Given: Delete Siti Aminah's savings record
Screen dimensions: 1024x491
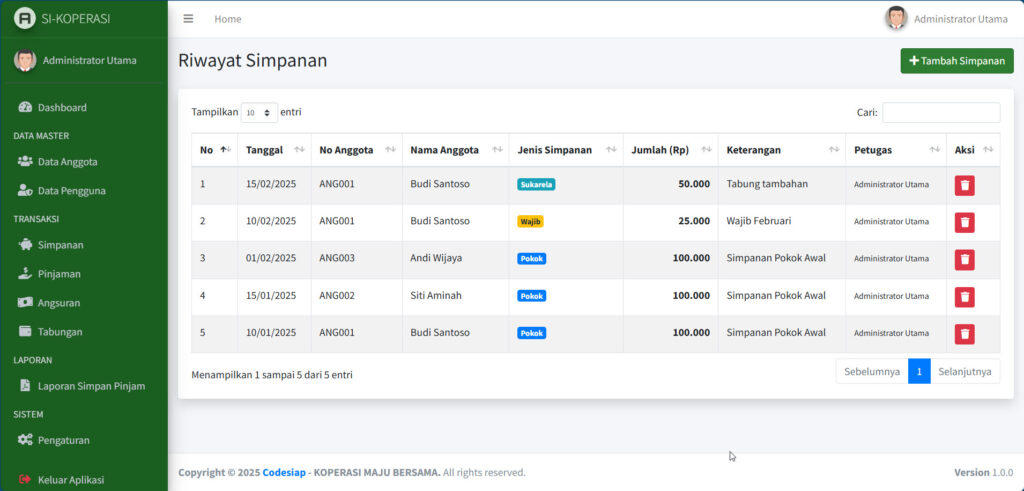Looking at the screenshot, I should [x=964, y=296].
